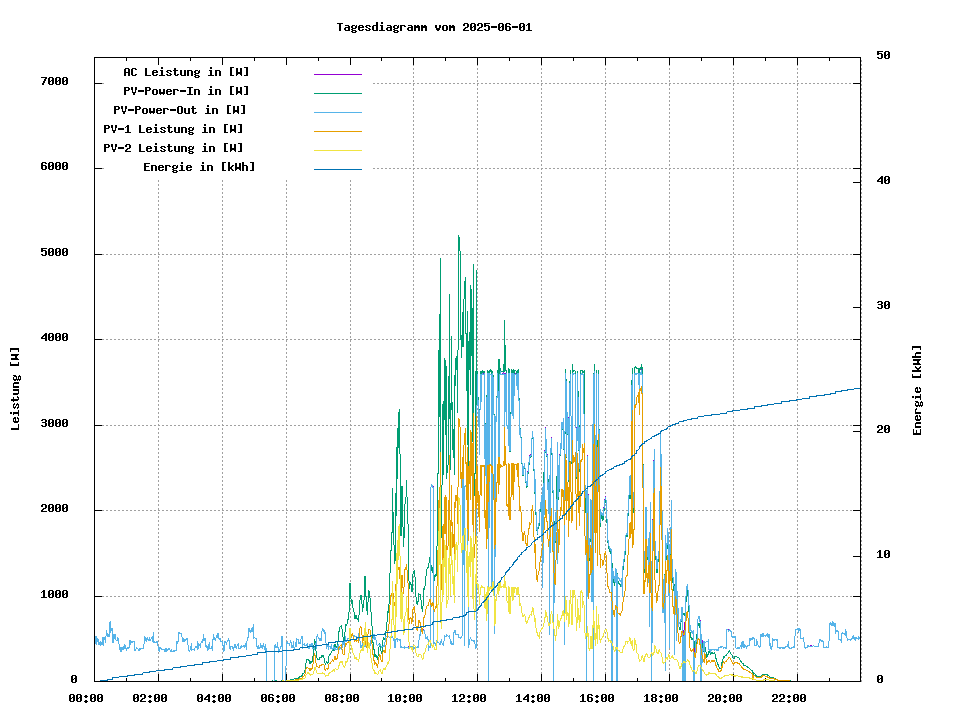Select the AC Leistung legend label
Image resolution: width=960 pixels, height=720 pixels.
186,72
